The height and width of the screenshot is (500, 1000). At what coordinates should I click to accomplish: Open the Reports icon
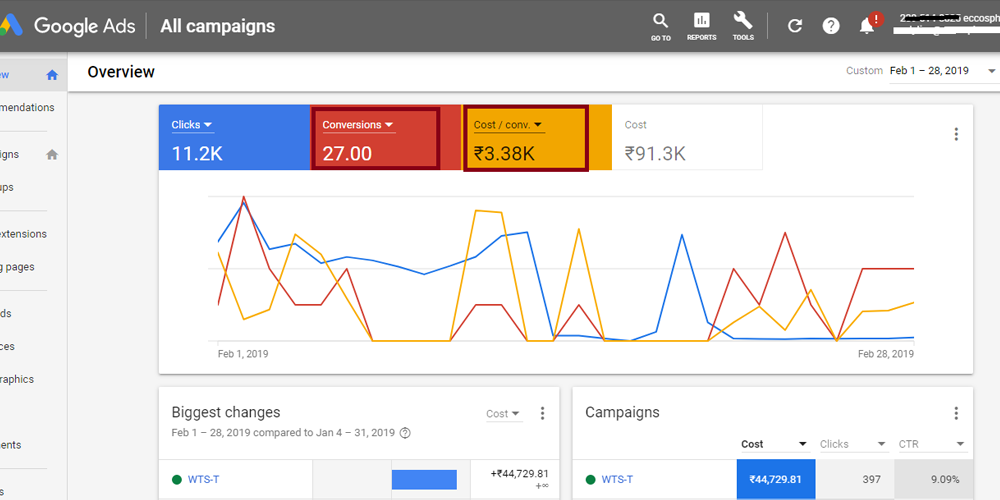click(x=701, y=25)
